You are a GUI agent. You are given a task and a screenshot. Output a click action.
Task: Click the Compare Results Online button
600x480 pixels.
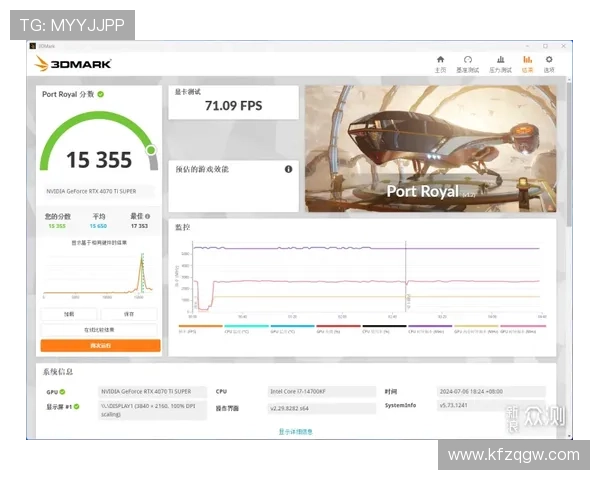[x=99, y=329]
